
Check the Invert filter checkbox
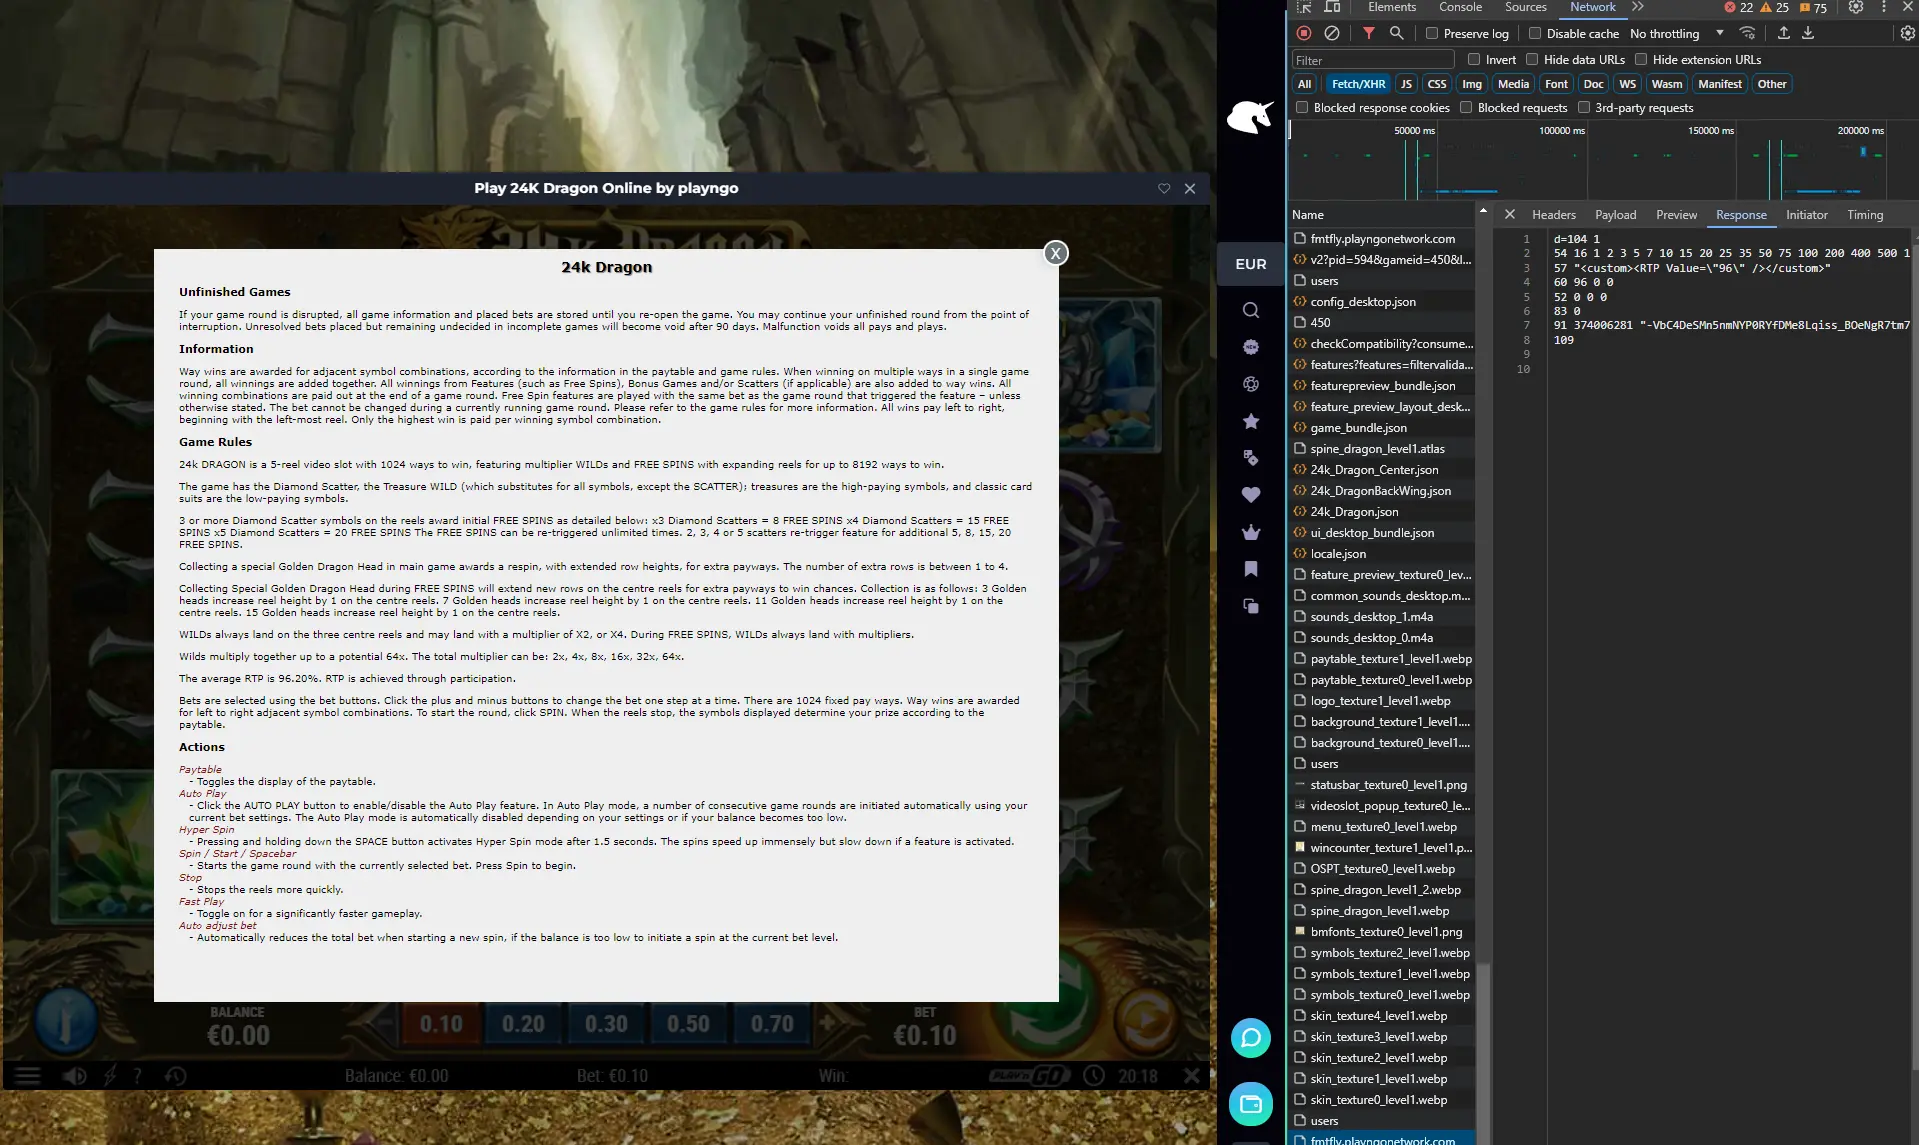pos(1474,59)
